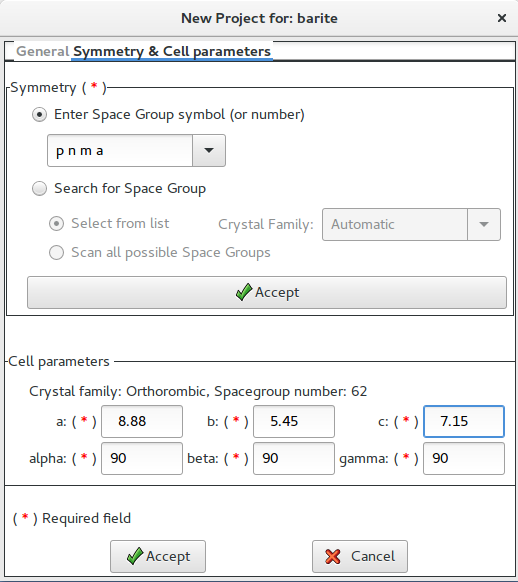518x582 pixels.
Task: Choose the Search for Space Group option
Action: coord(39,189)
